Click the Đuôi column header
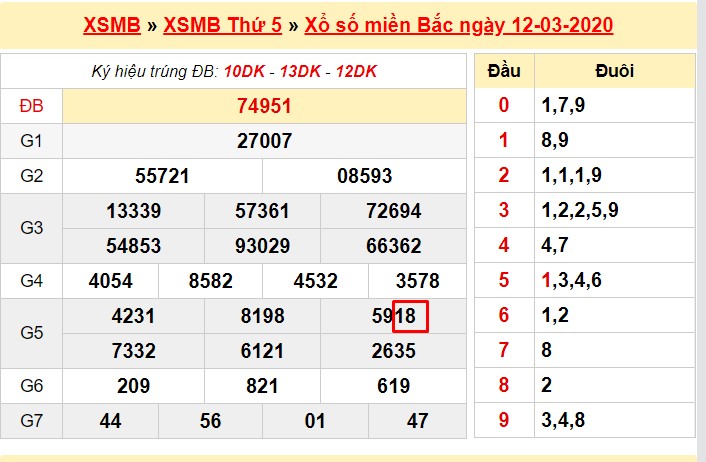 (x=613, y=71)
